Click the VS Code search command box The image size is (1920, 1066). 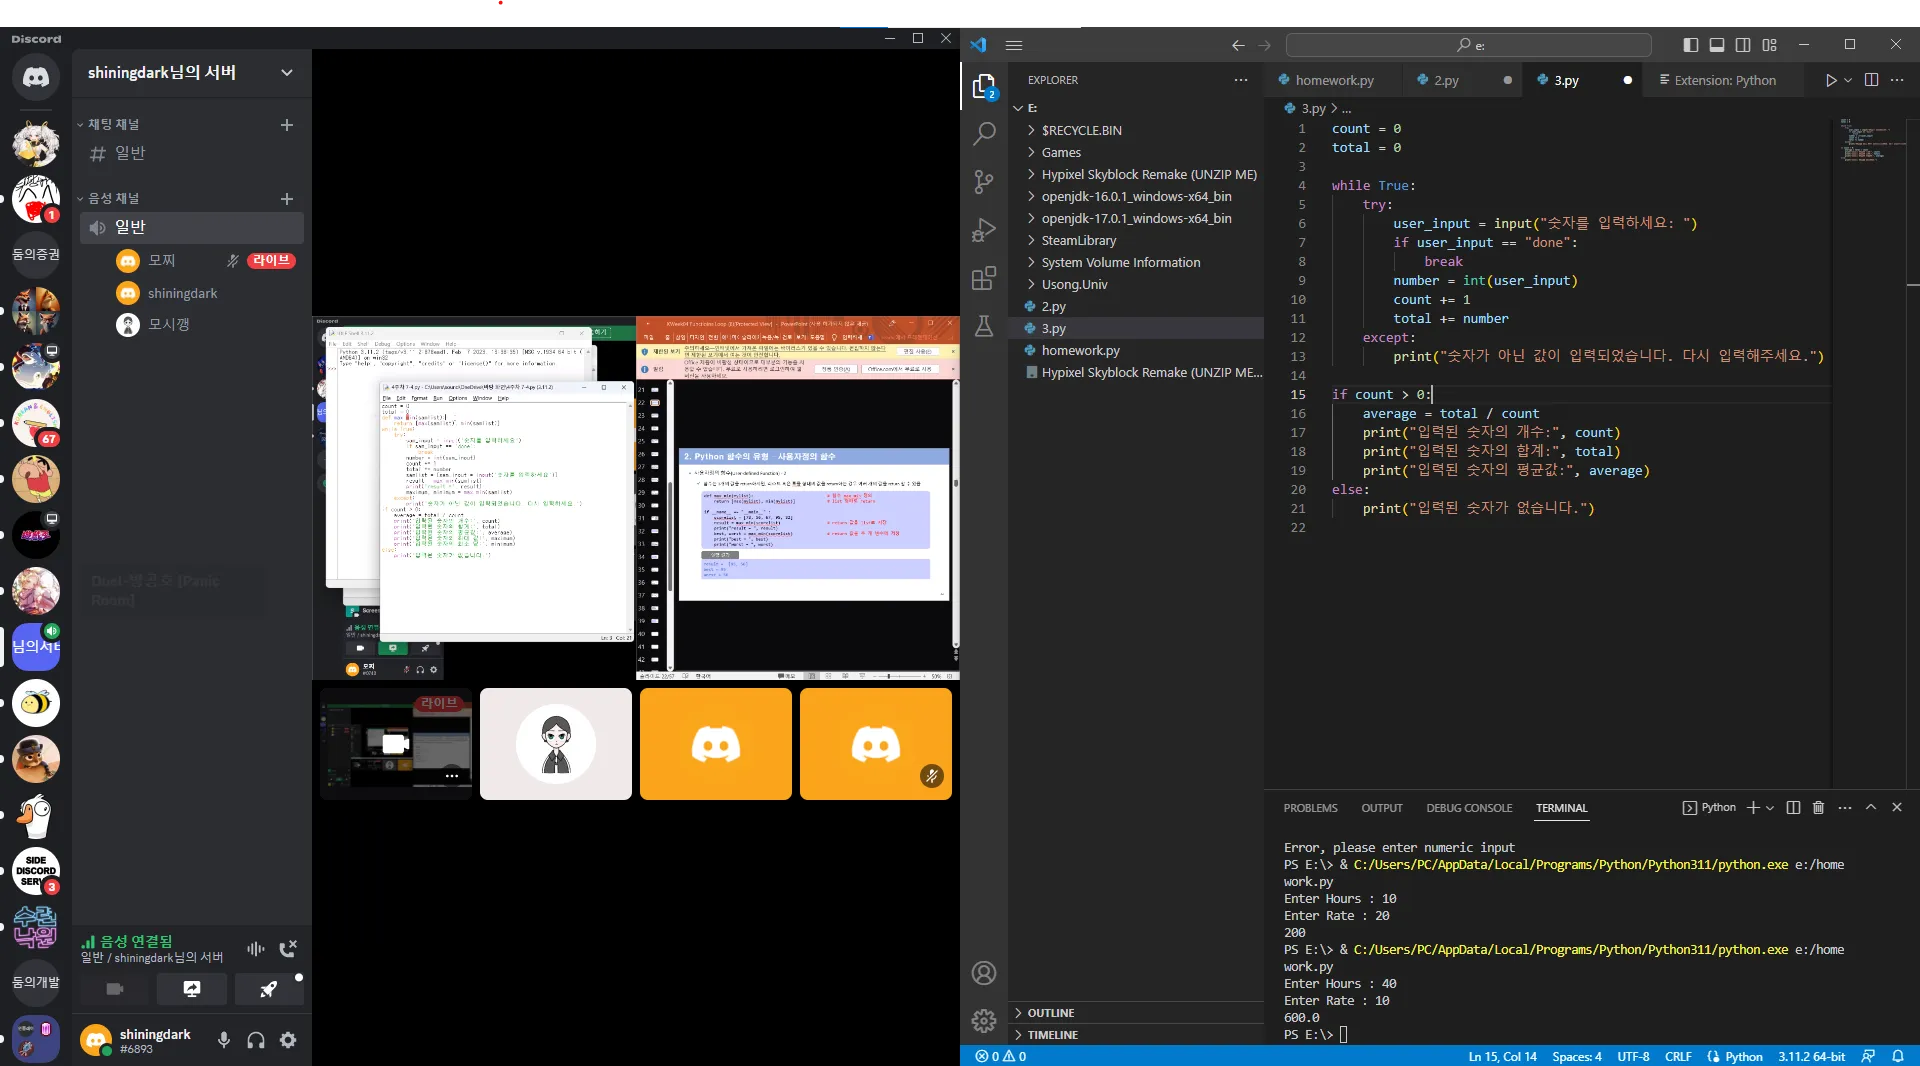click(x=1468, y=45)
